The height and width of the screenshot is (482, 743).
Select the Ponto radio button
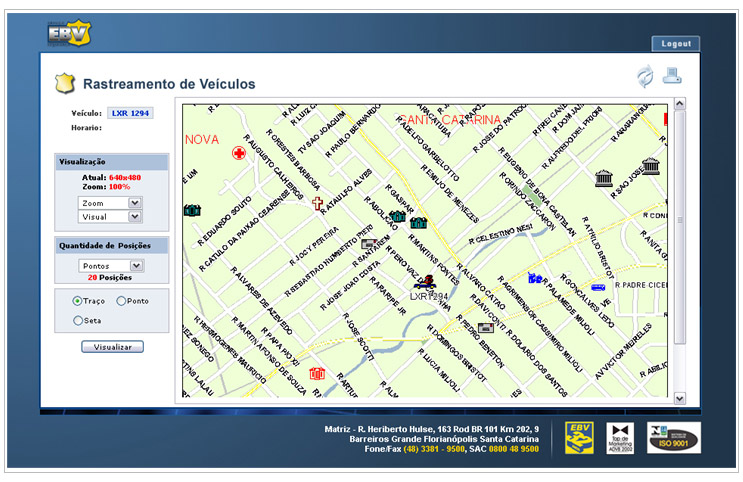click(121, 301)
